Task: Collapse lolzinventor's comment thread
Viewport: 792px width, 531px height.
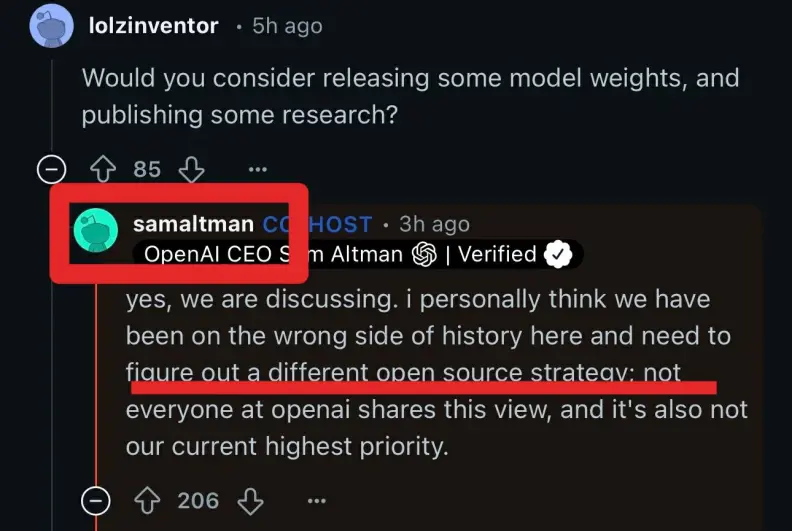Action: tap(51, 169)
